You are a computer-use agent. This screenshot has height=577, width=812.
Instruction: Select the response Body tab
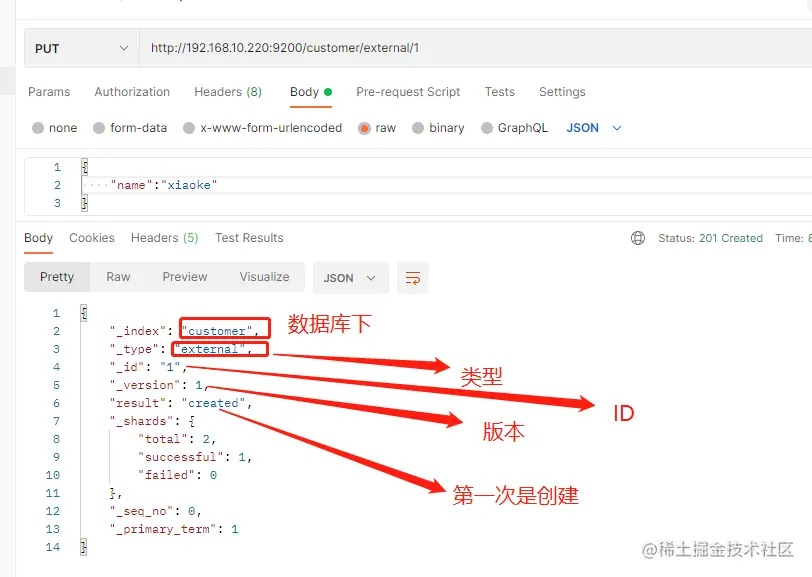[38, 238]
